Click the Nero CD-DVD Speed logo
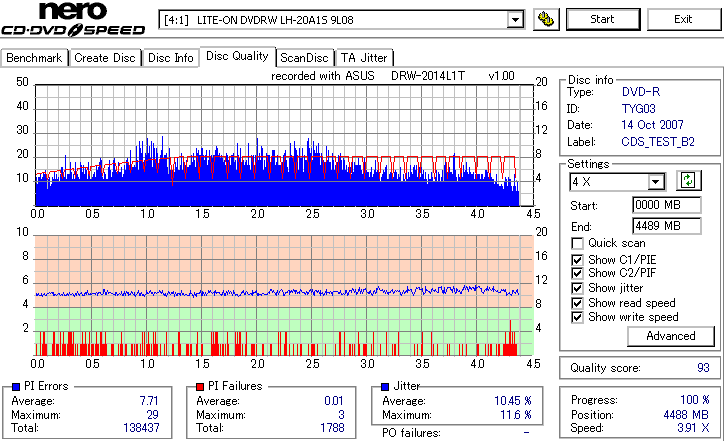 tap(73, 19)
